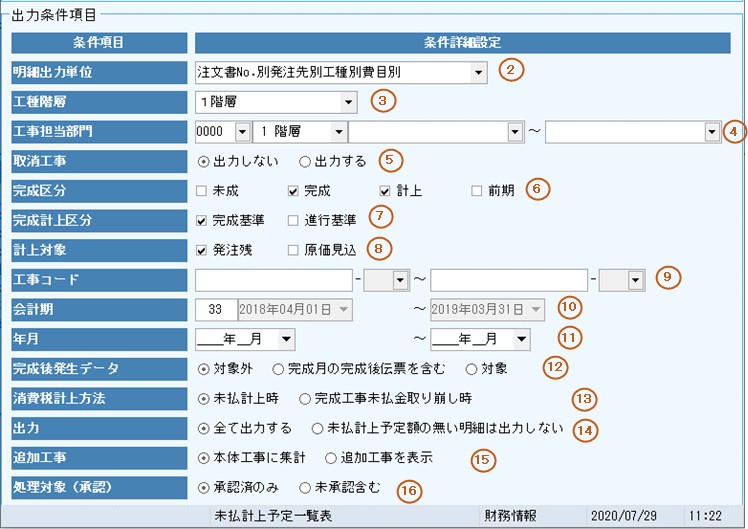748x529 pixels.
Task: Select 完成月の完成後伝票を含む option
Action: pos(279,368)
